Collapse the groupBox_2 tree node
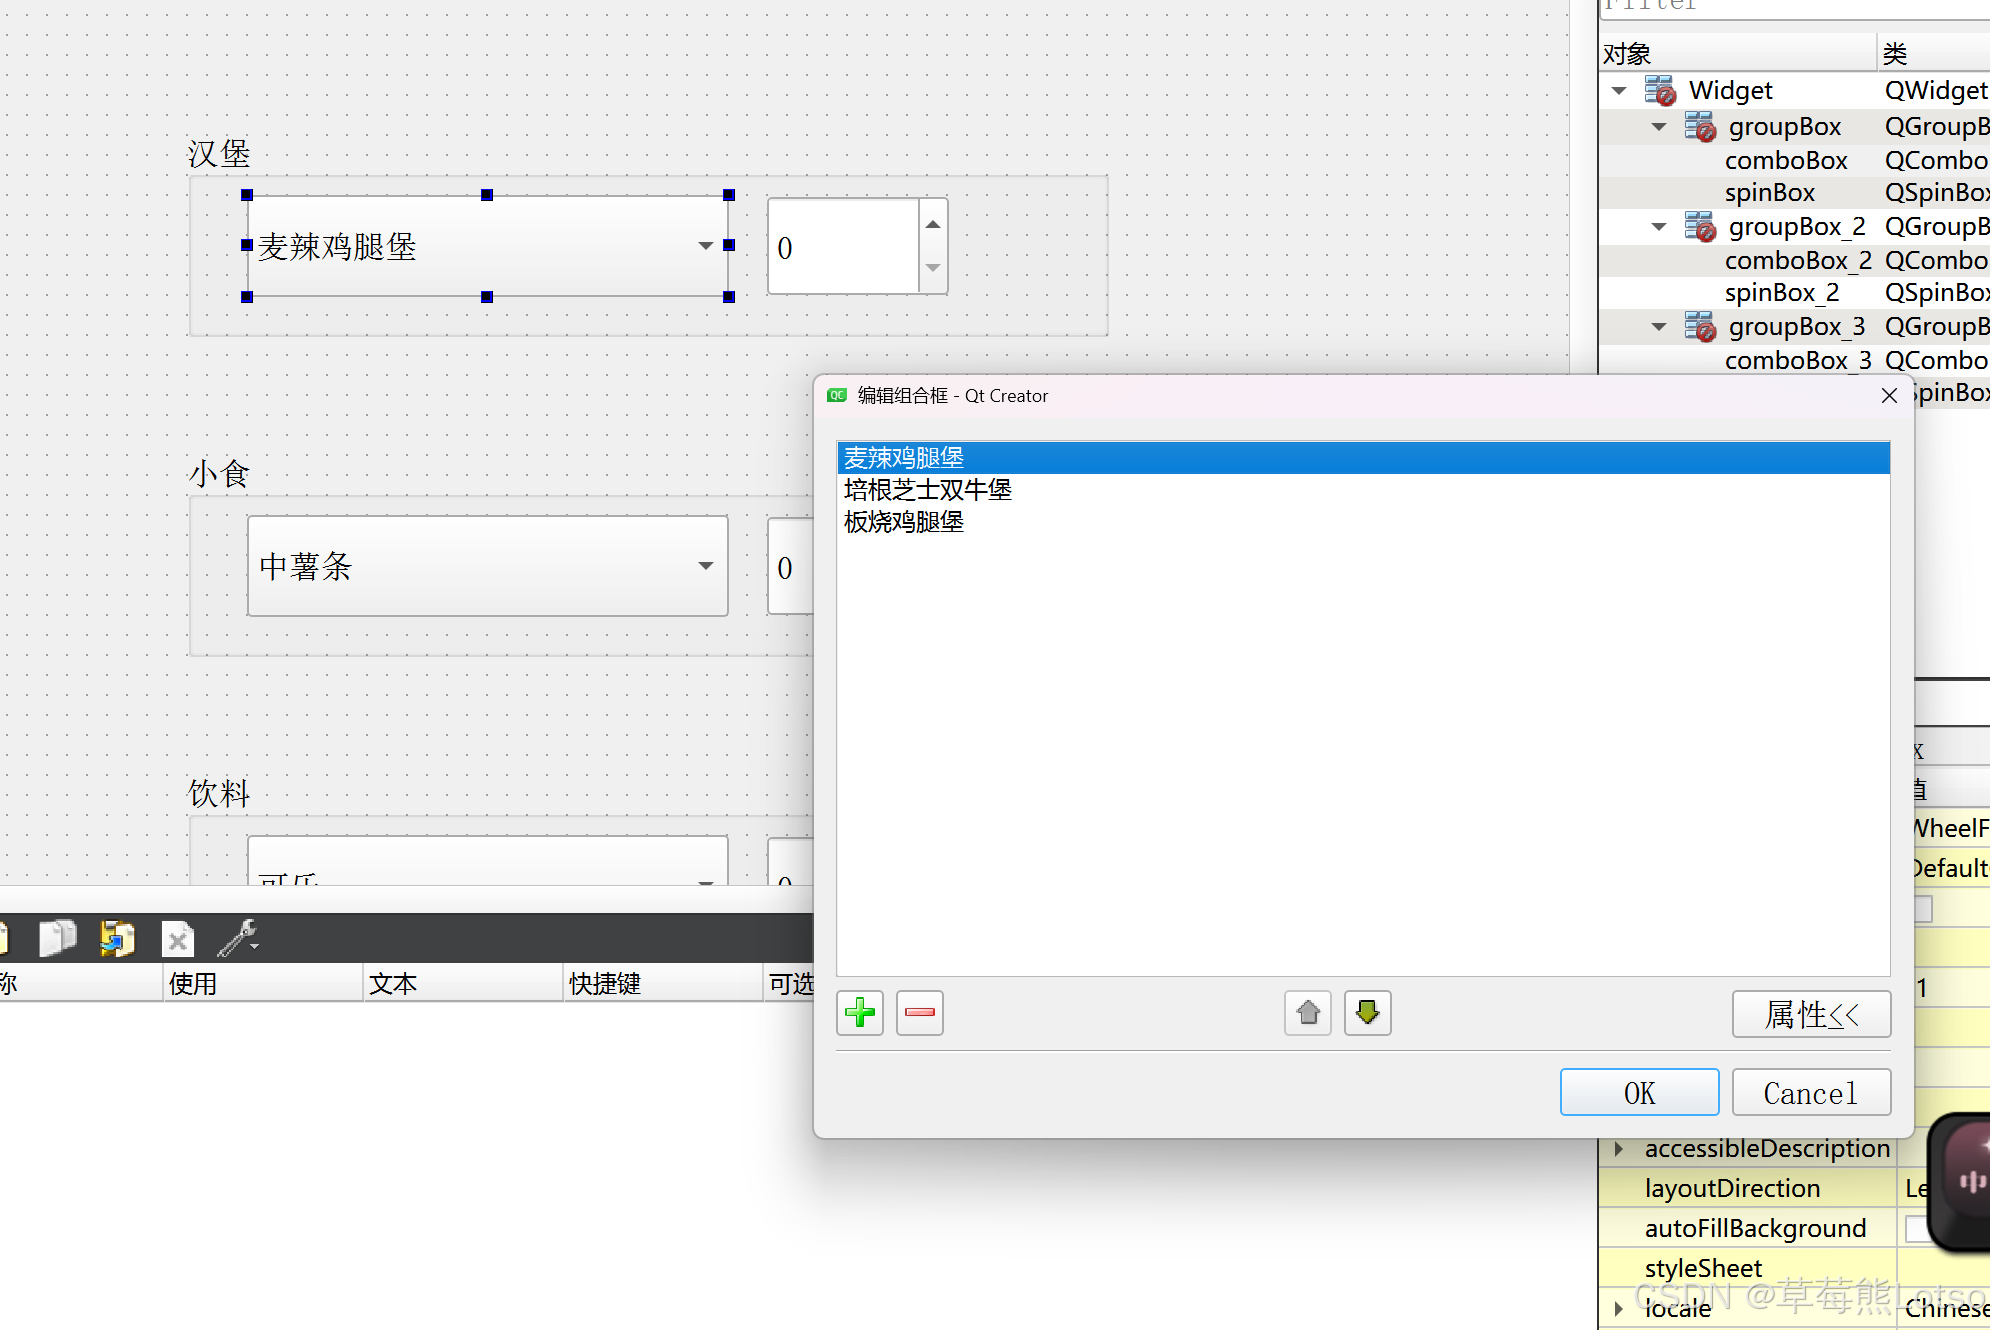Viewport: 1990px width, 1330px height. [1659, 227]
